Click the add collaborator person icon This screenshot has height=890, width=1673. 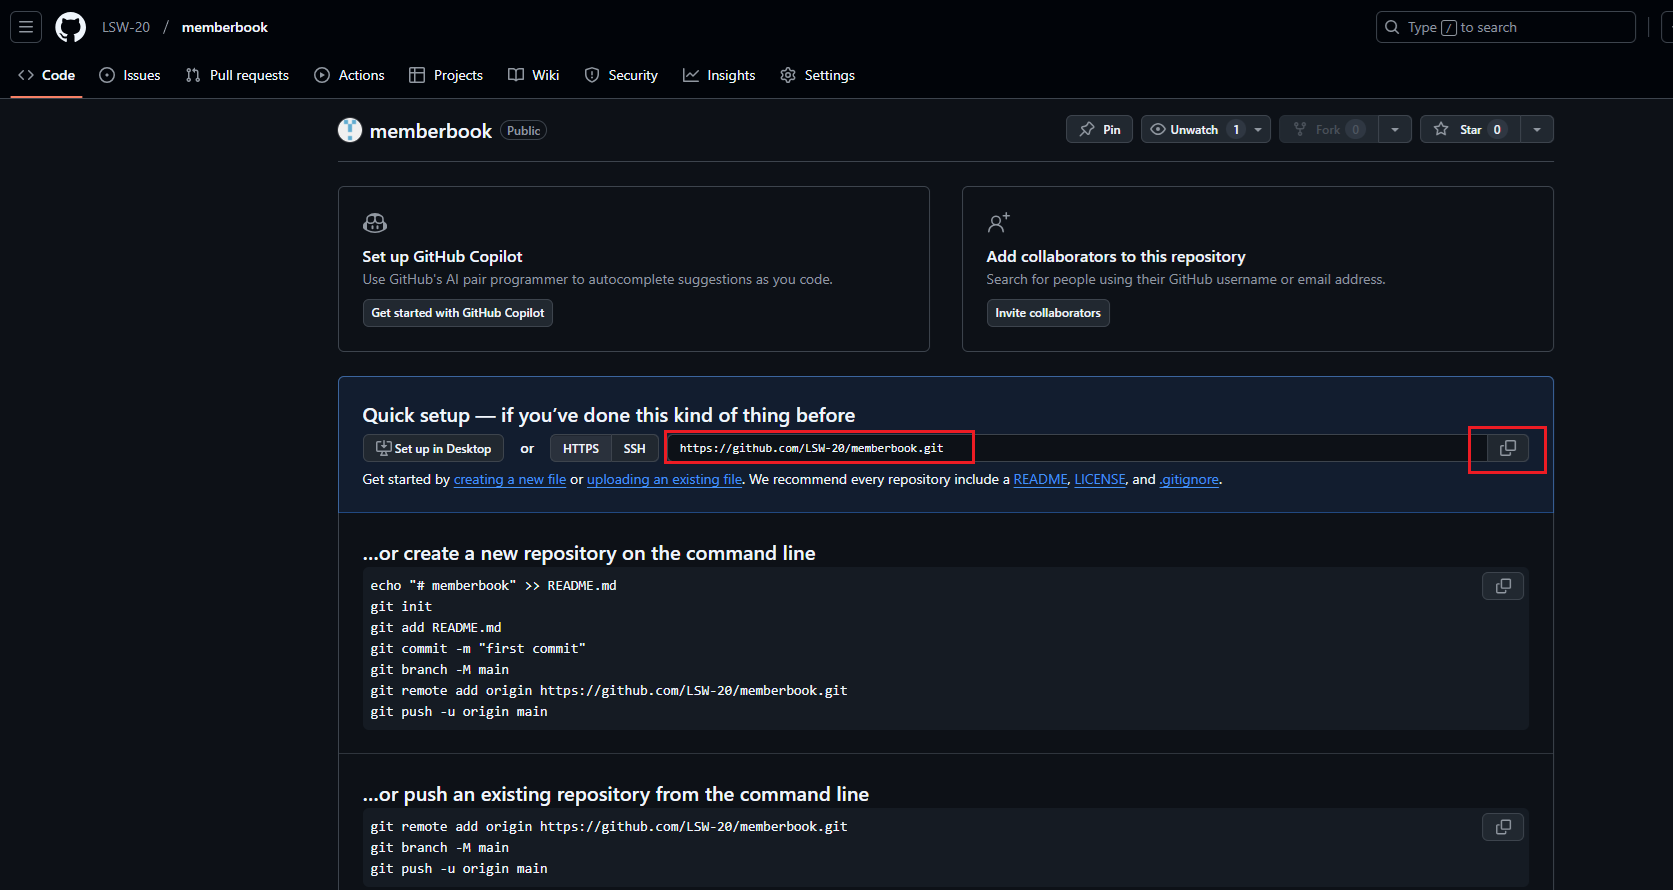[x=998, y=222]
